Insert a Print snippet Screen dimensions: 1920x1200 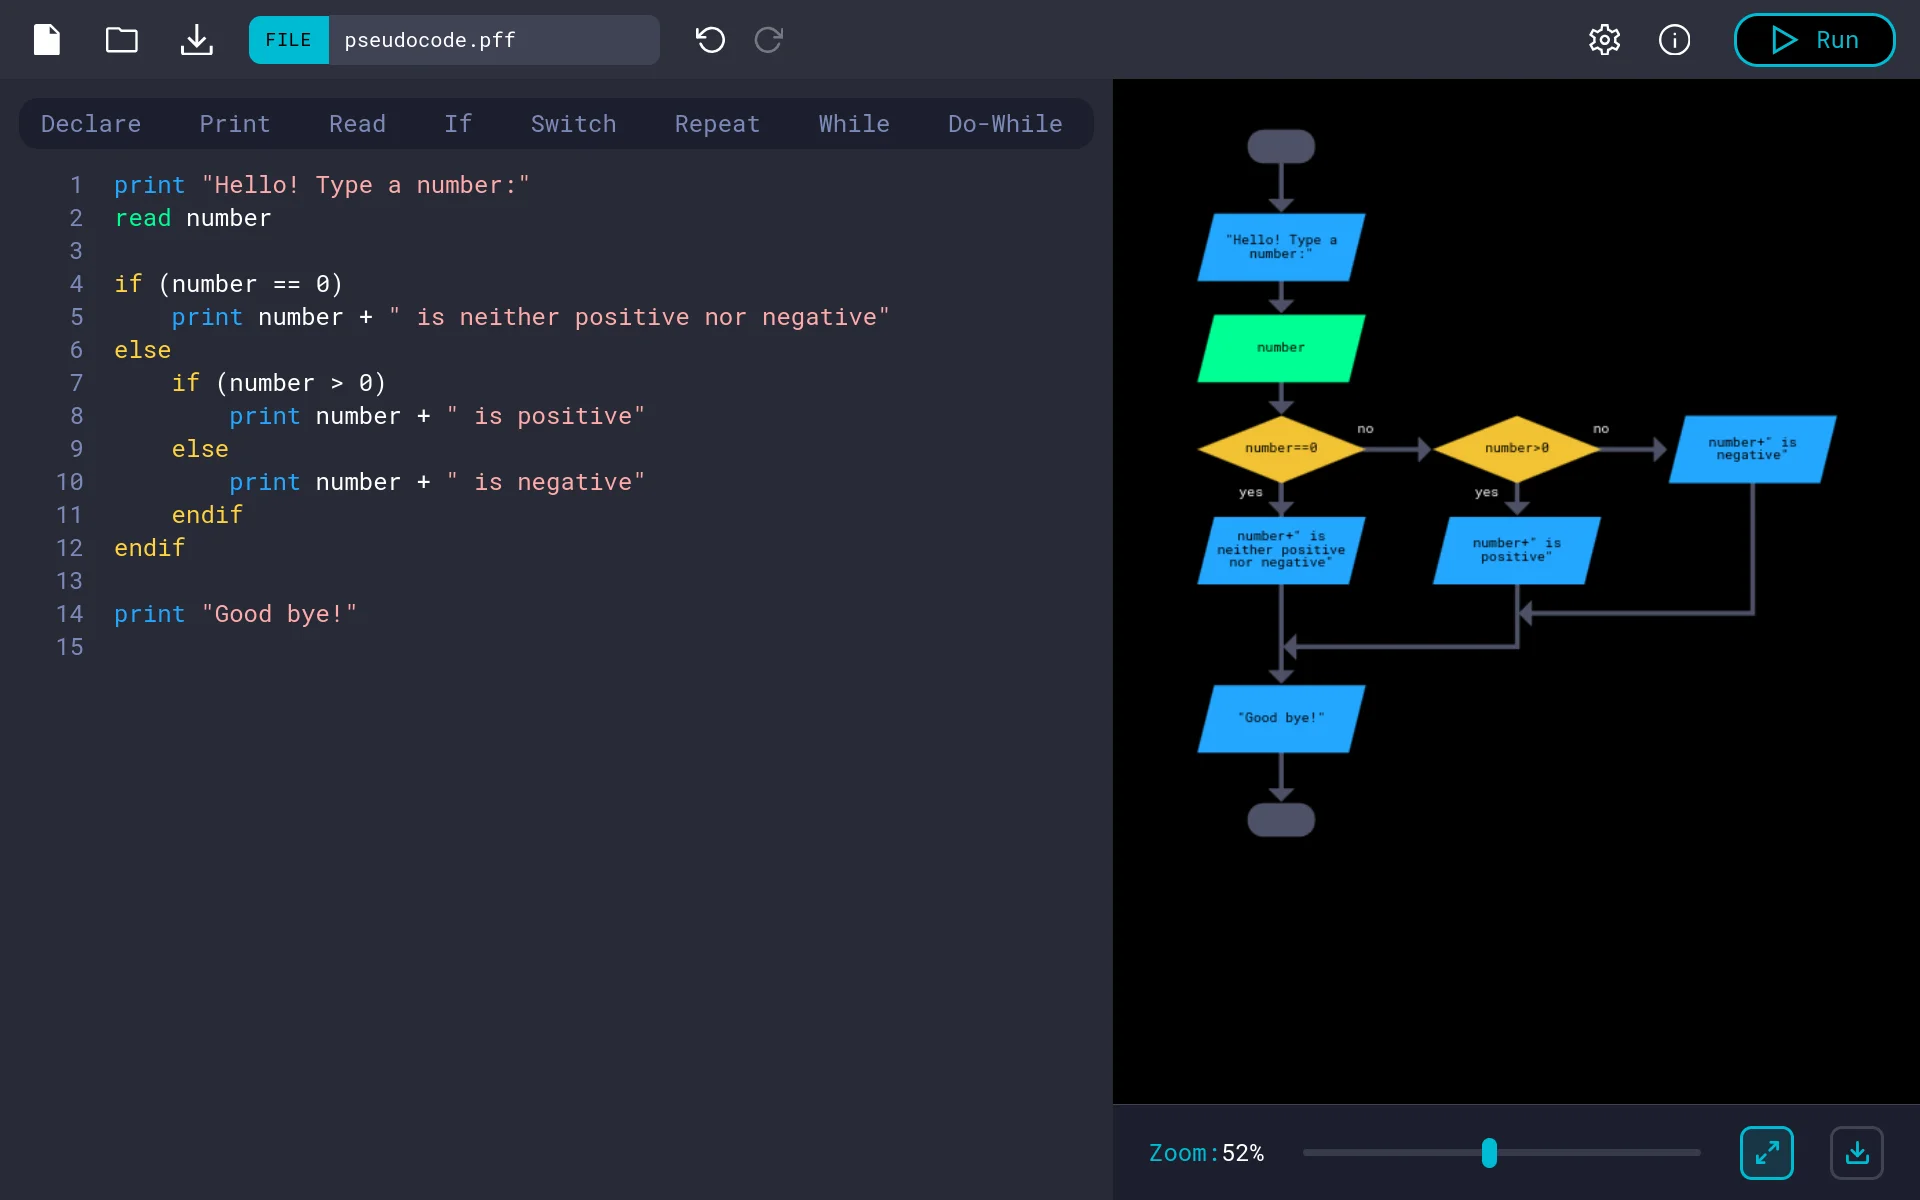pos(235,124)
